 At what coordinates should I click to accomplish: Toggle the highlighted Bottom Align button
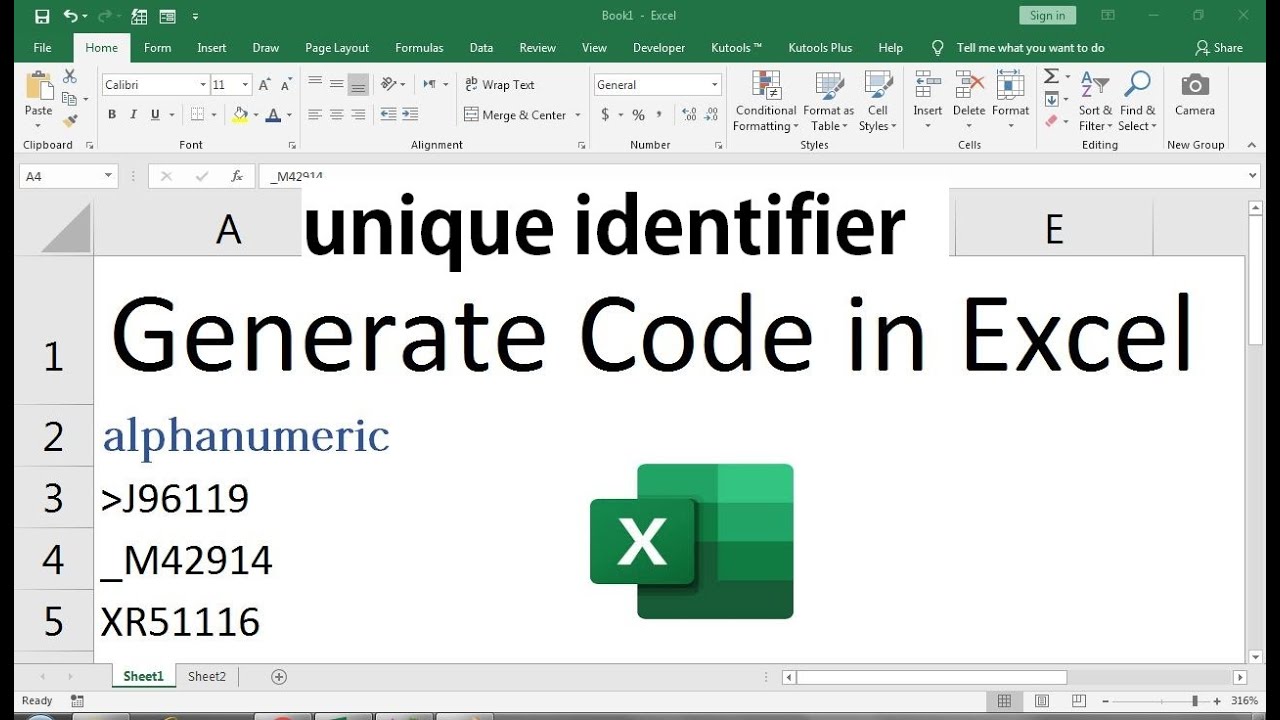pyautogui.click(x=358, y=84)
